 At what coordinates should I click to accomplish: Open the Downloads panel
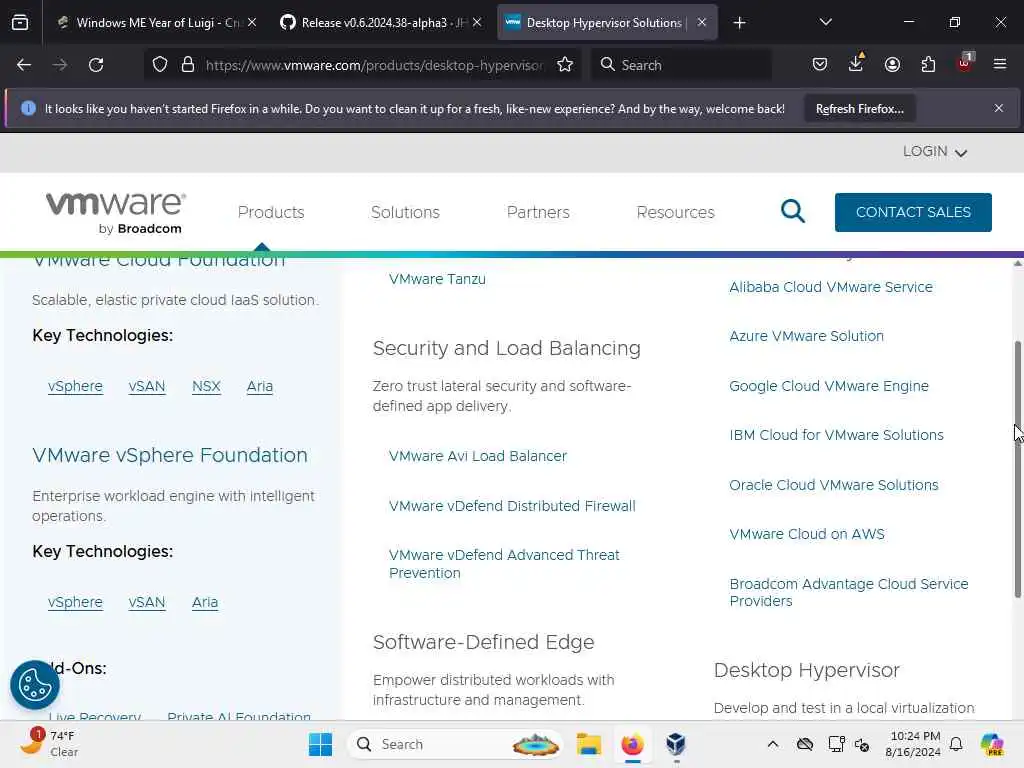tap(856, 63)
